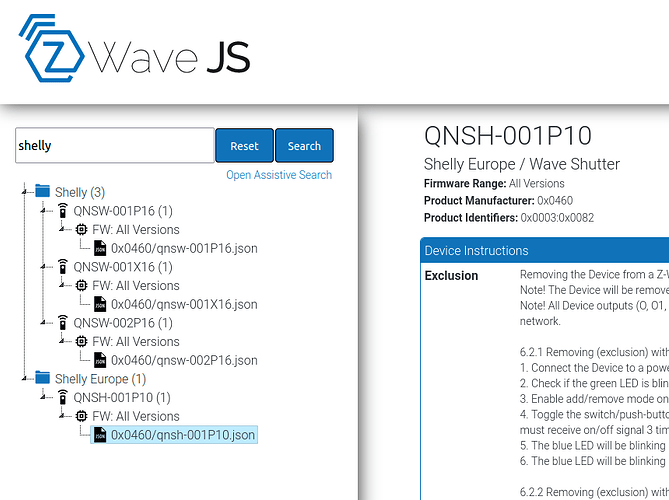Click the Shelly folder icon

[42, 191]
